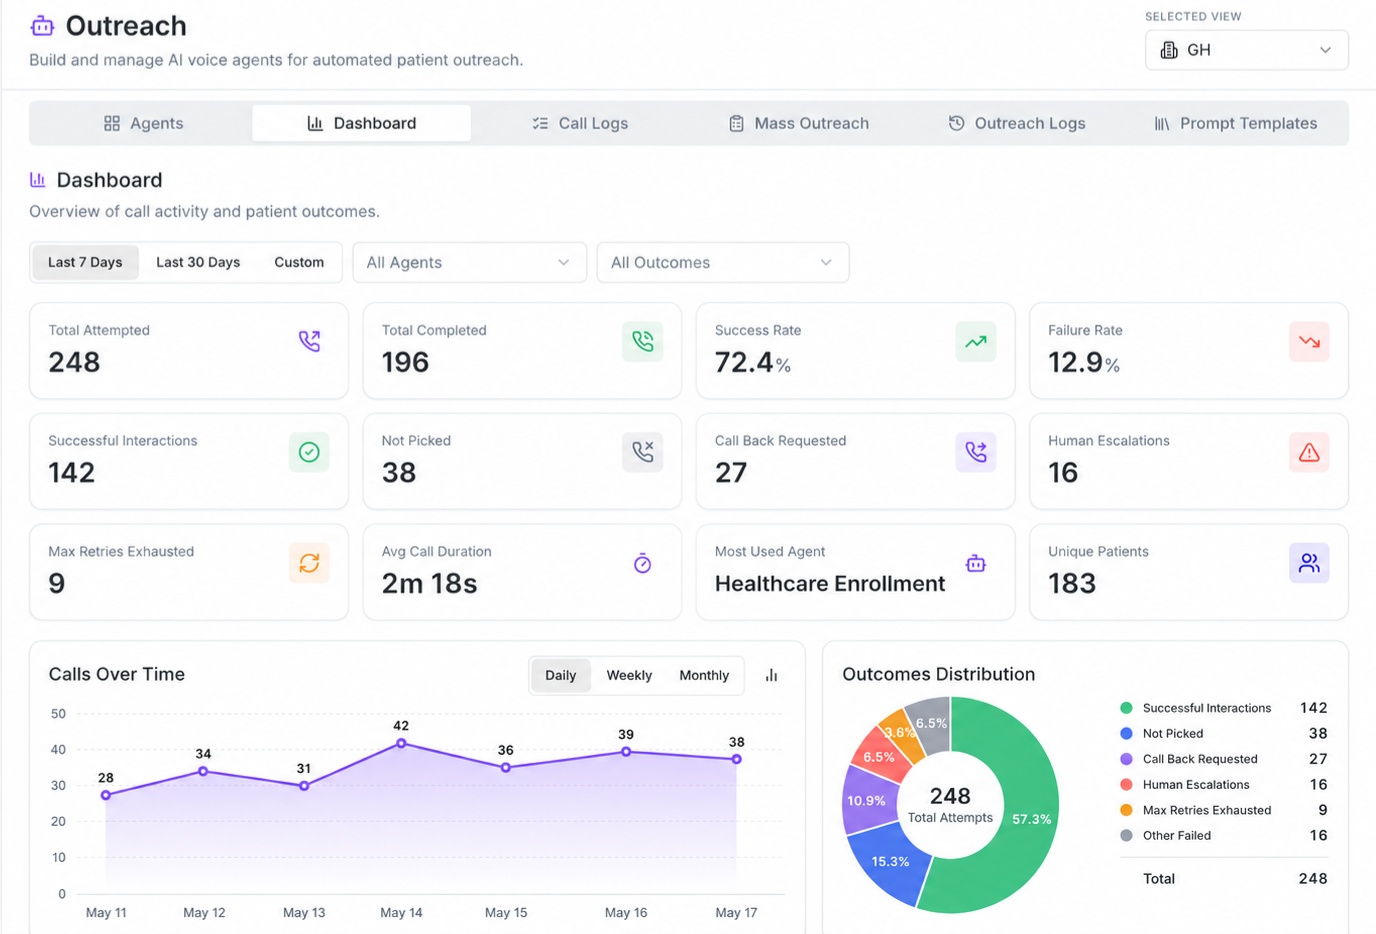Click the Human Escalations warning triangle icon
The width and height of the screenshot is (1376, 934).
tap(1309, 452)
